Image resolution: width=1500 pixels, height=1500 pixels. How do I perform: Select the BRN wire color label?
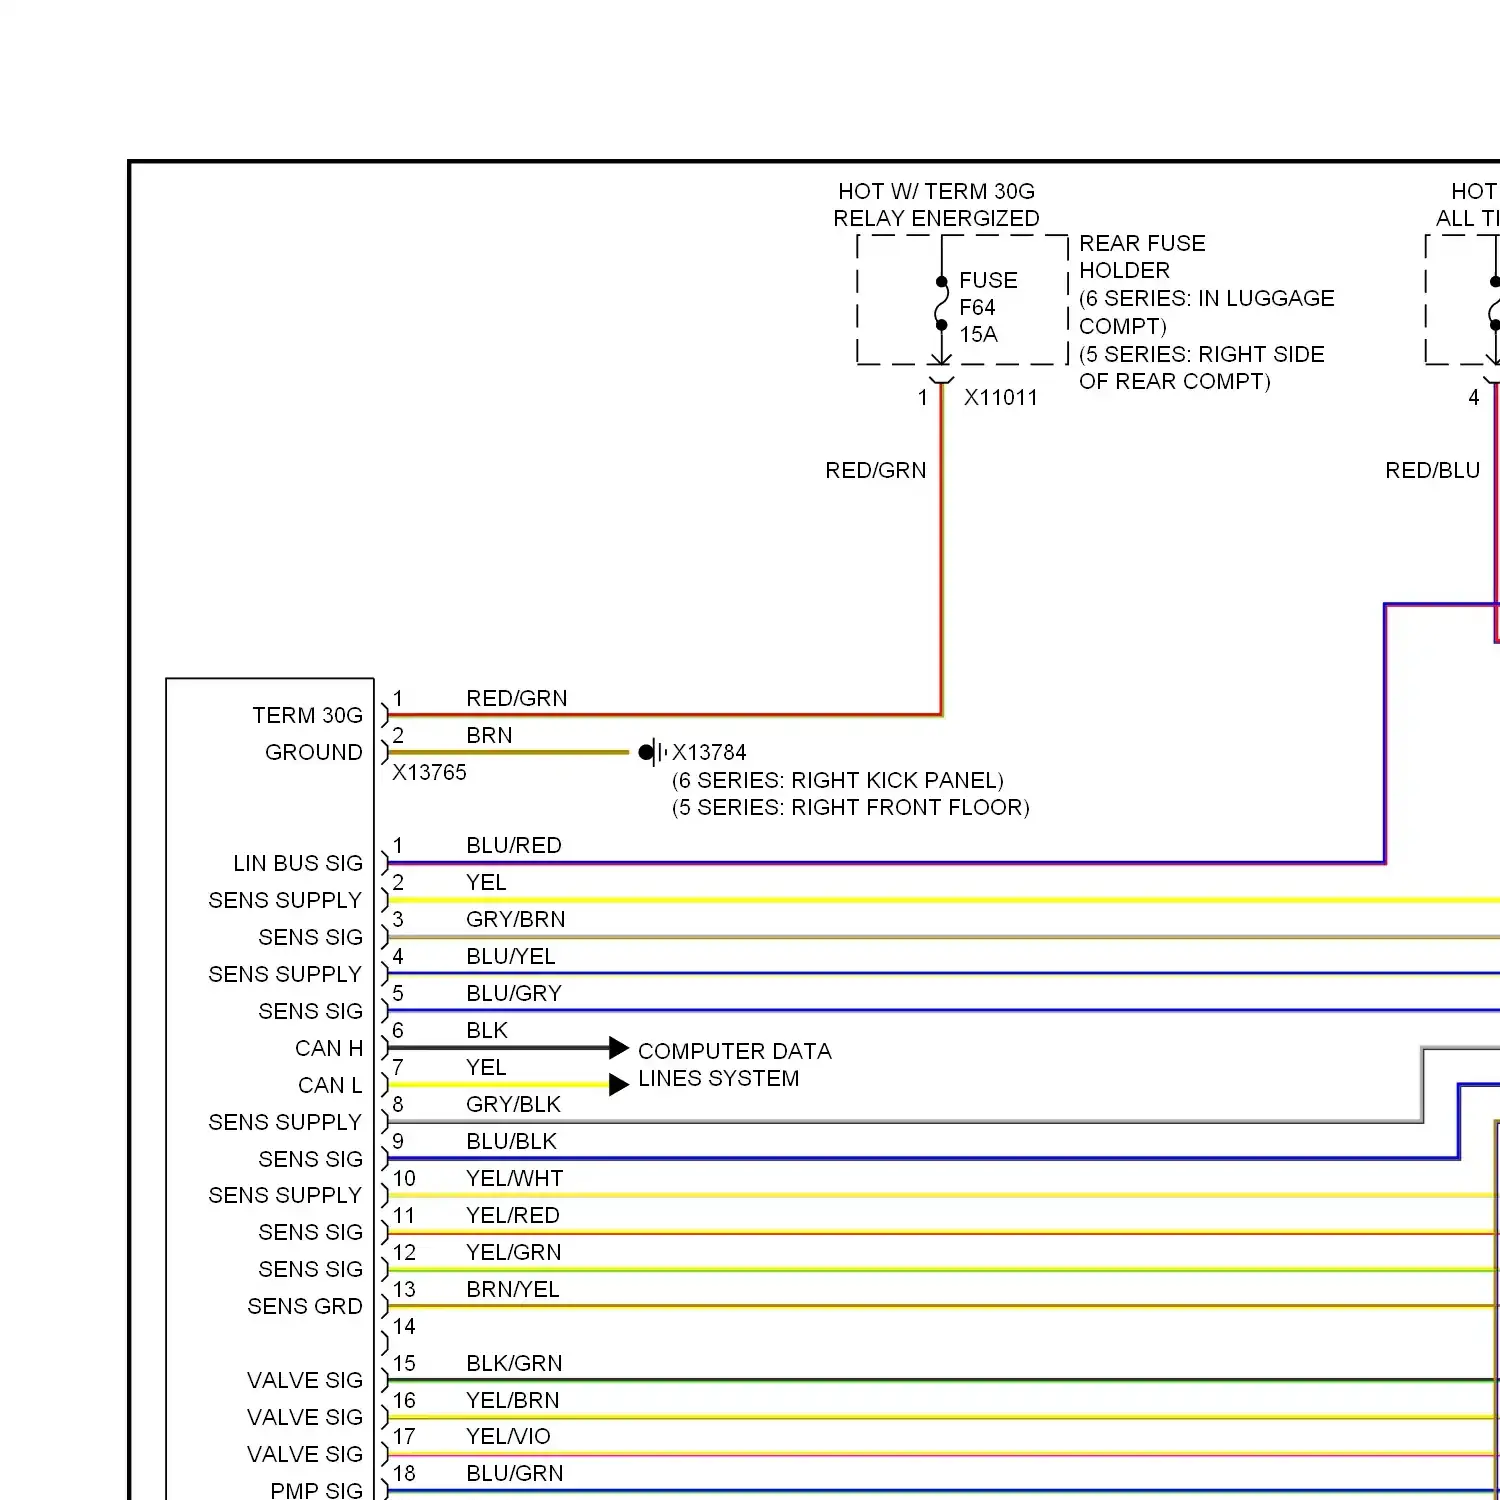coord(489,735)
